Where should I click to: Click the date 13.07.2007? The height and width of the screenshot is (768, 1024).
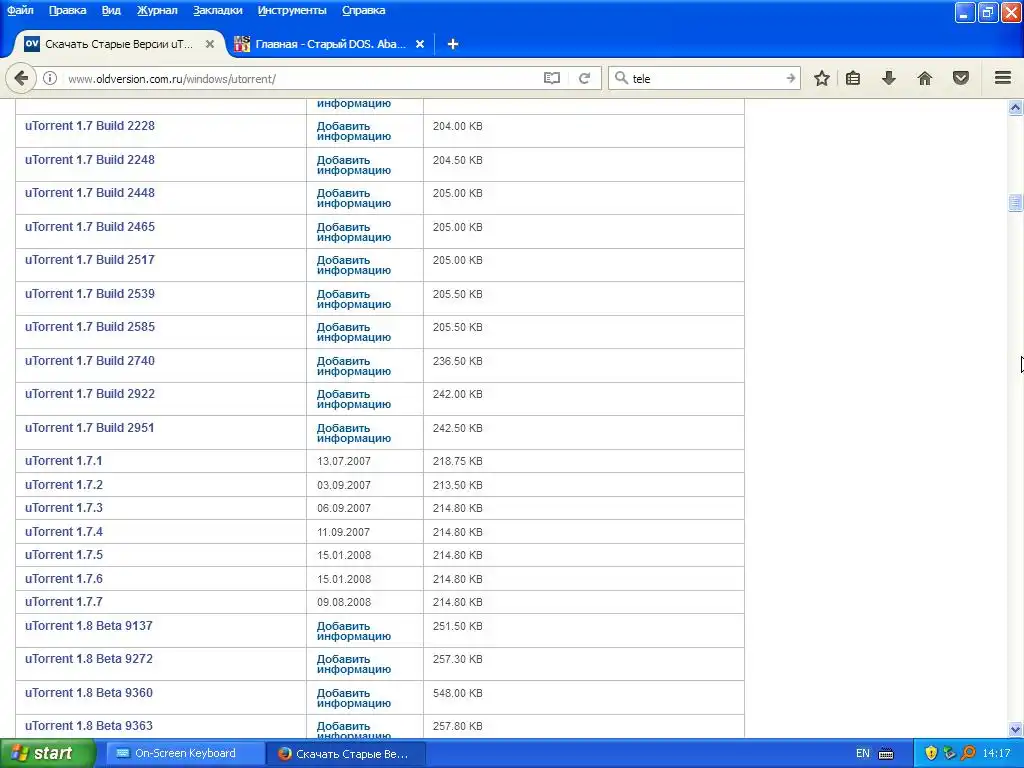[x=344, y=461]
